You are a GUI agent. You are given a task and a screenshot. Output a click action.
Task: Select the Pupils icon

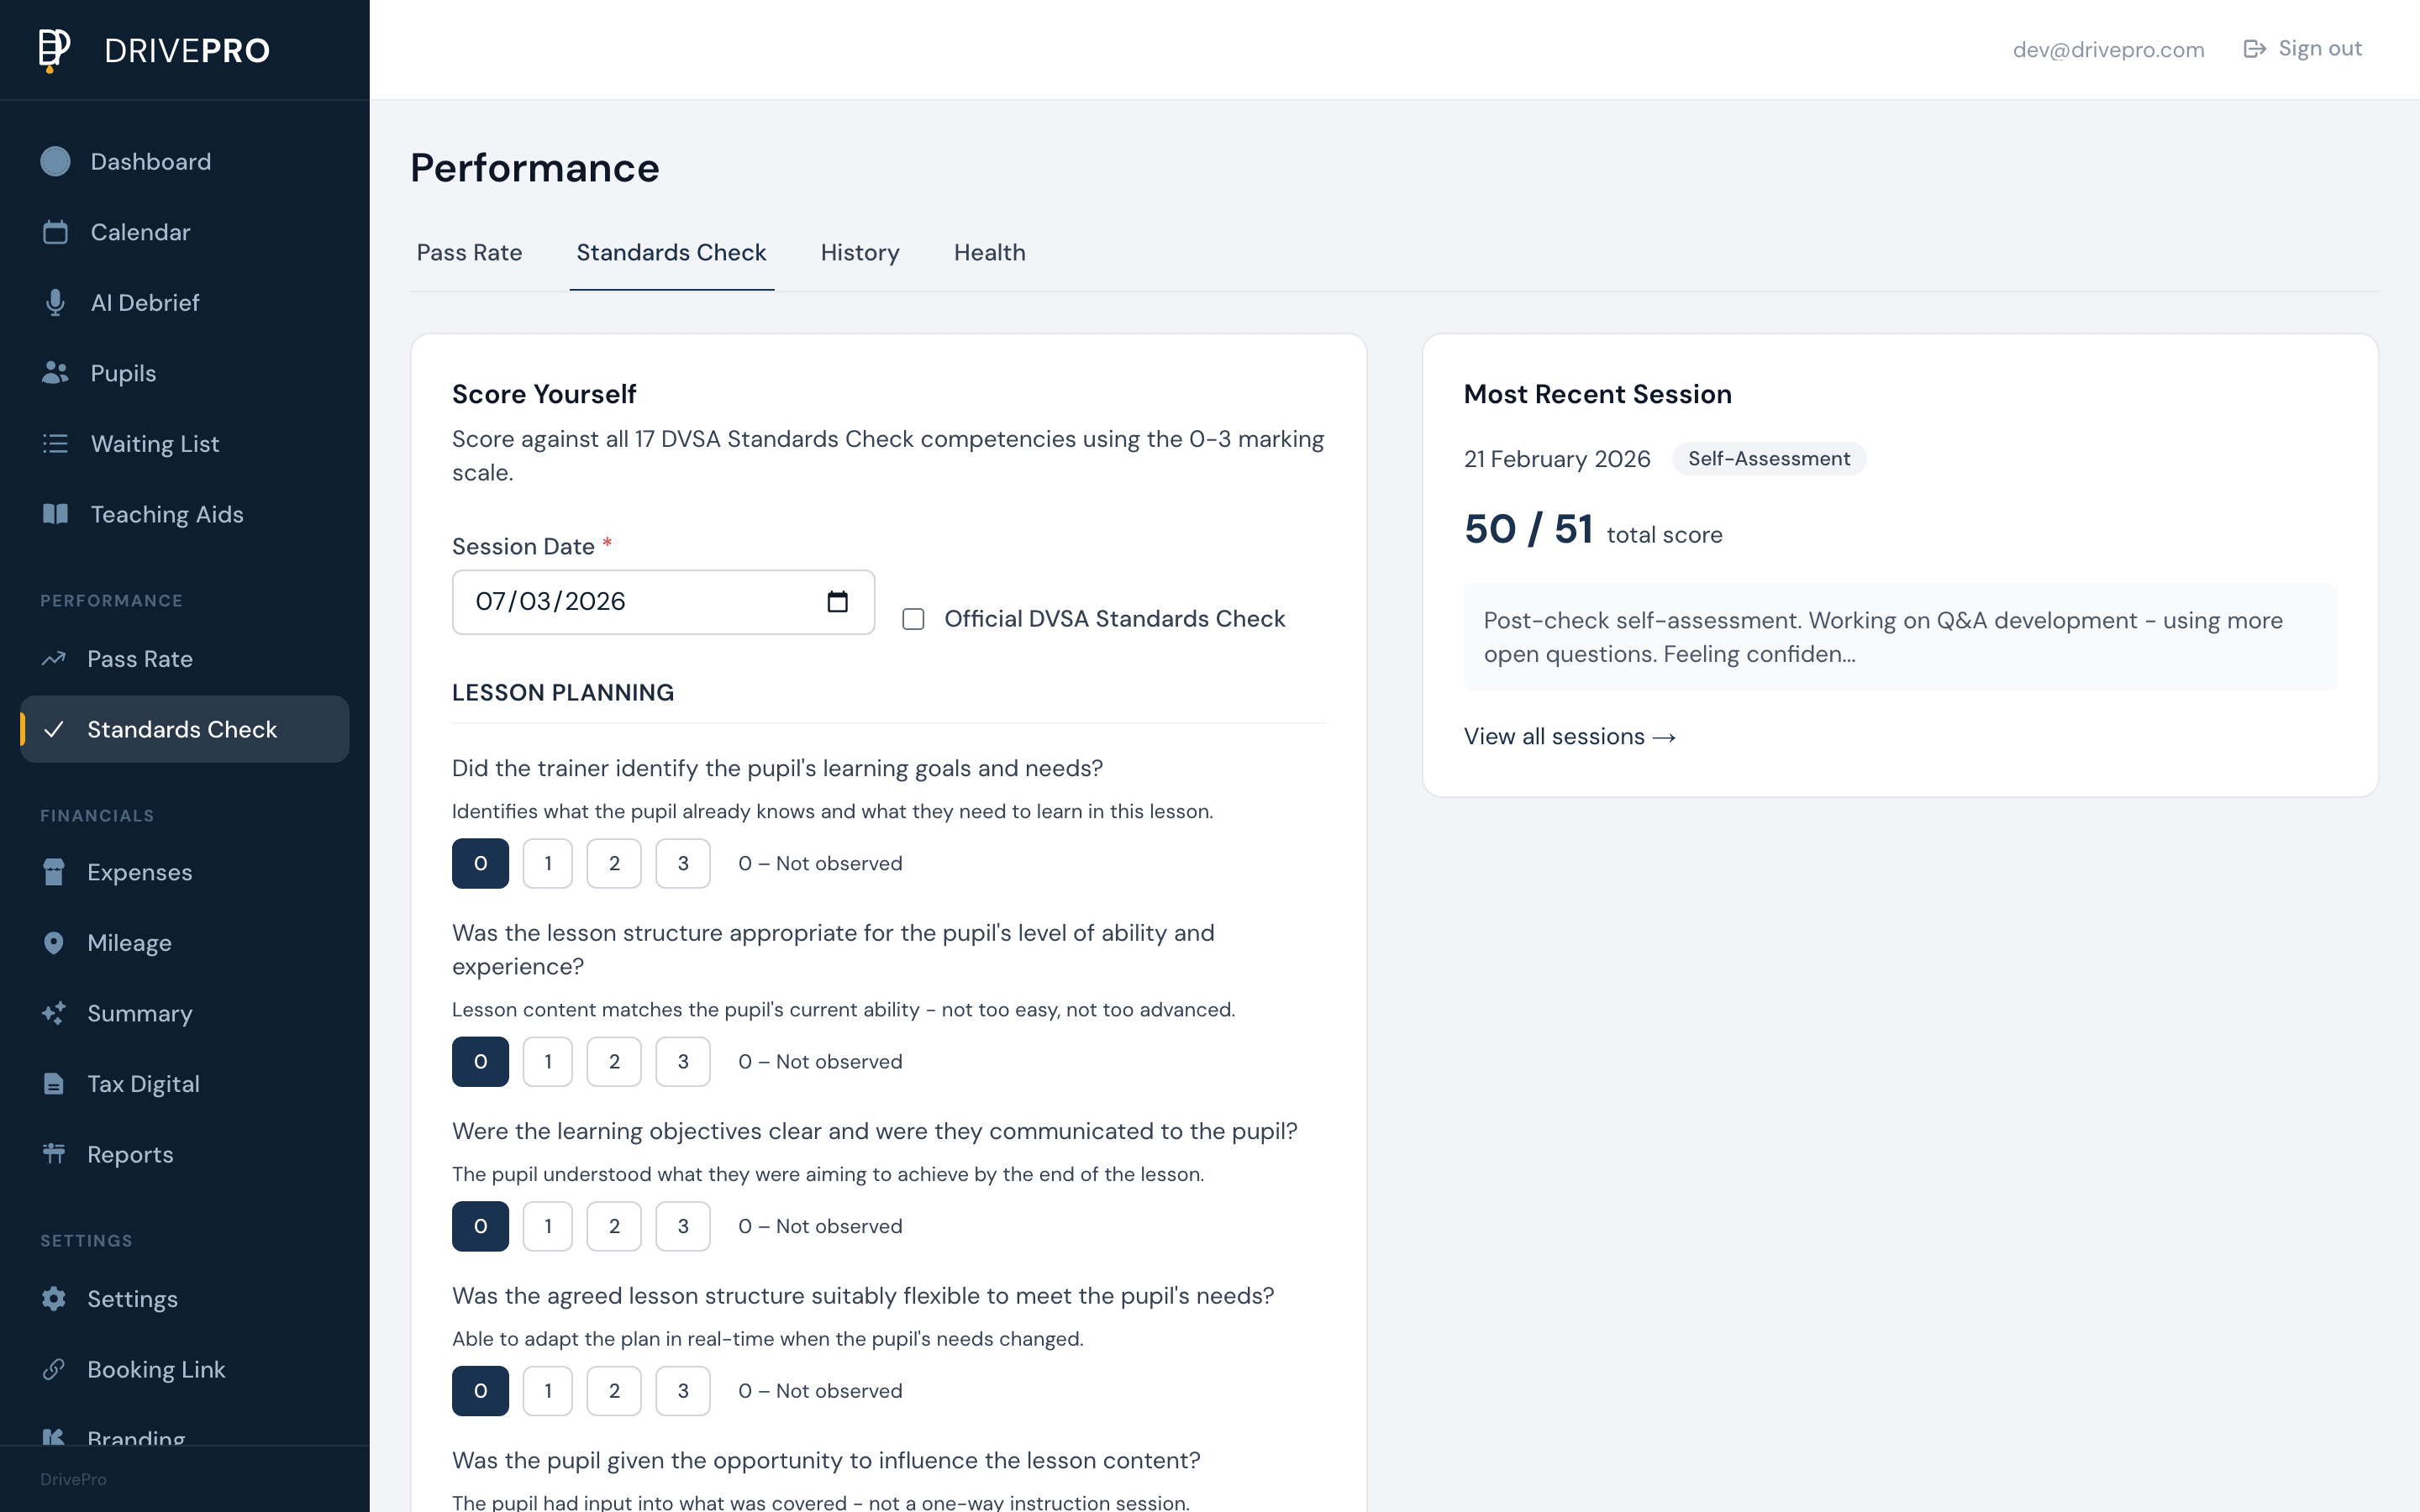tap(56, 372)
